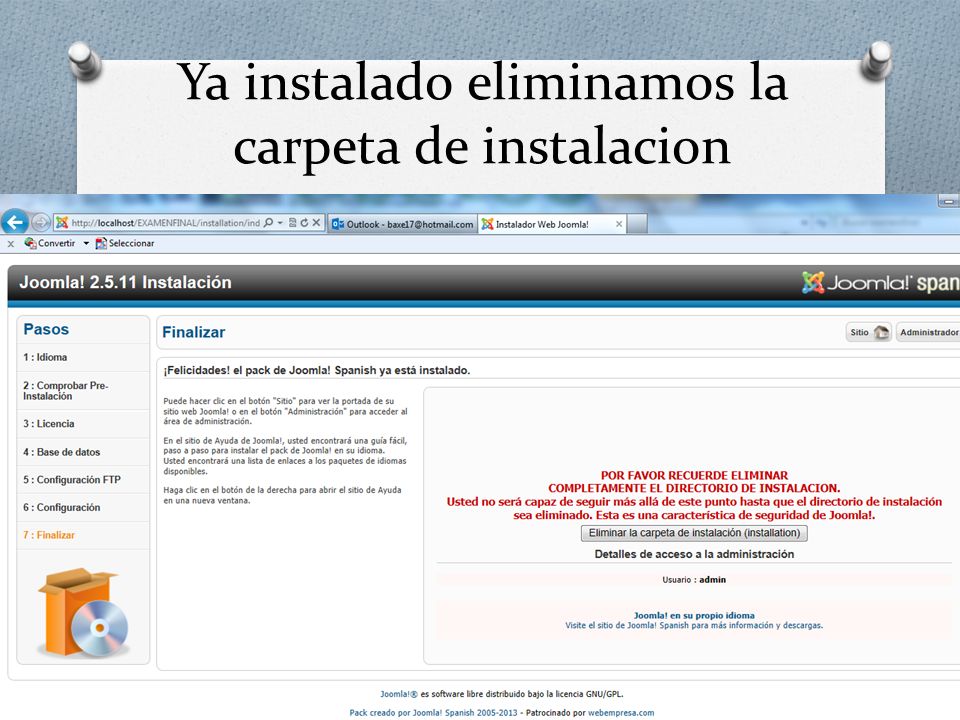Click the ¡Felicidades! installed message
This screenshot has height=720, width=960.
coord(317,370)
